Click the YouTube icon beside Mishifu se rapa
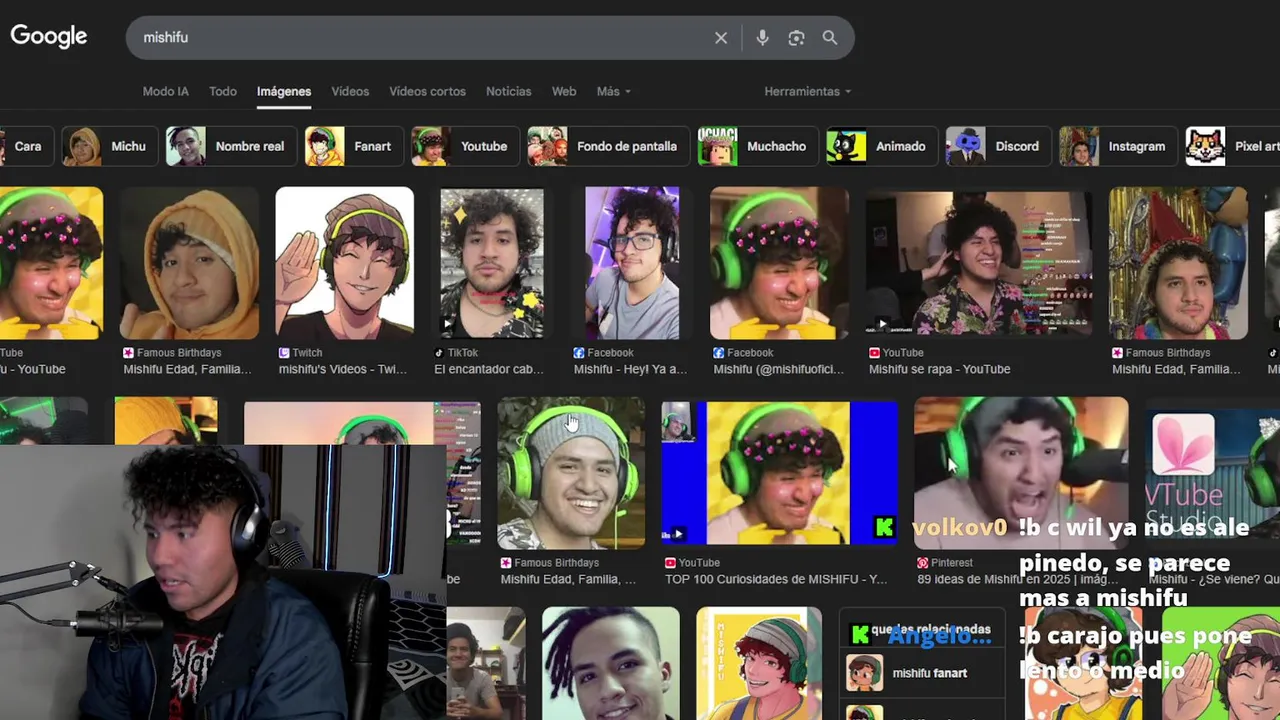This screenshot has height=720, width=1280. point(874,353)
